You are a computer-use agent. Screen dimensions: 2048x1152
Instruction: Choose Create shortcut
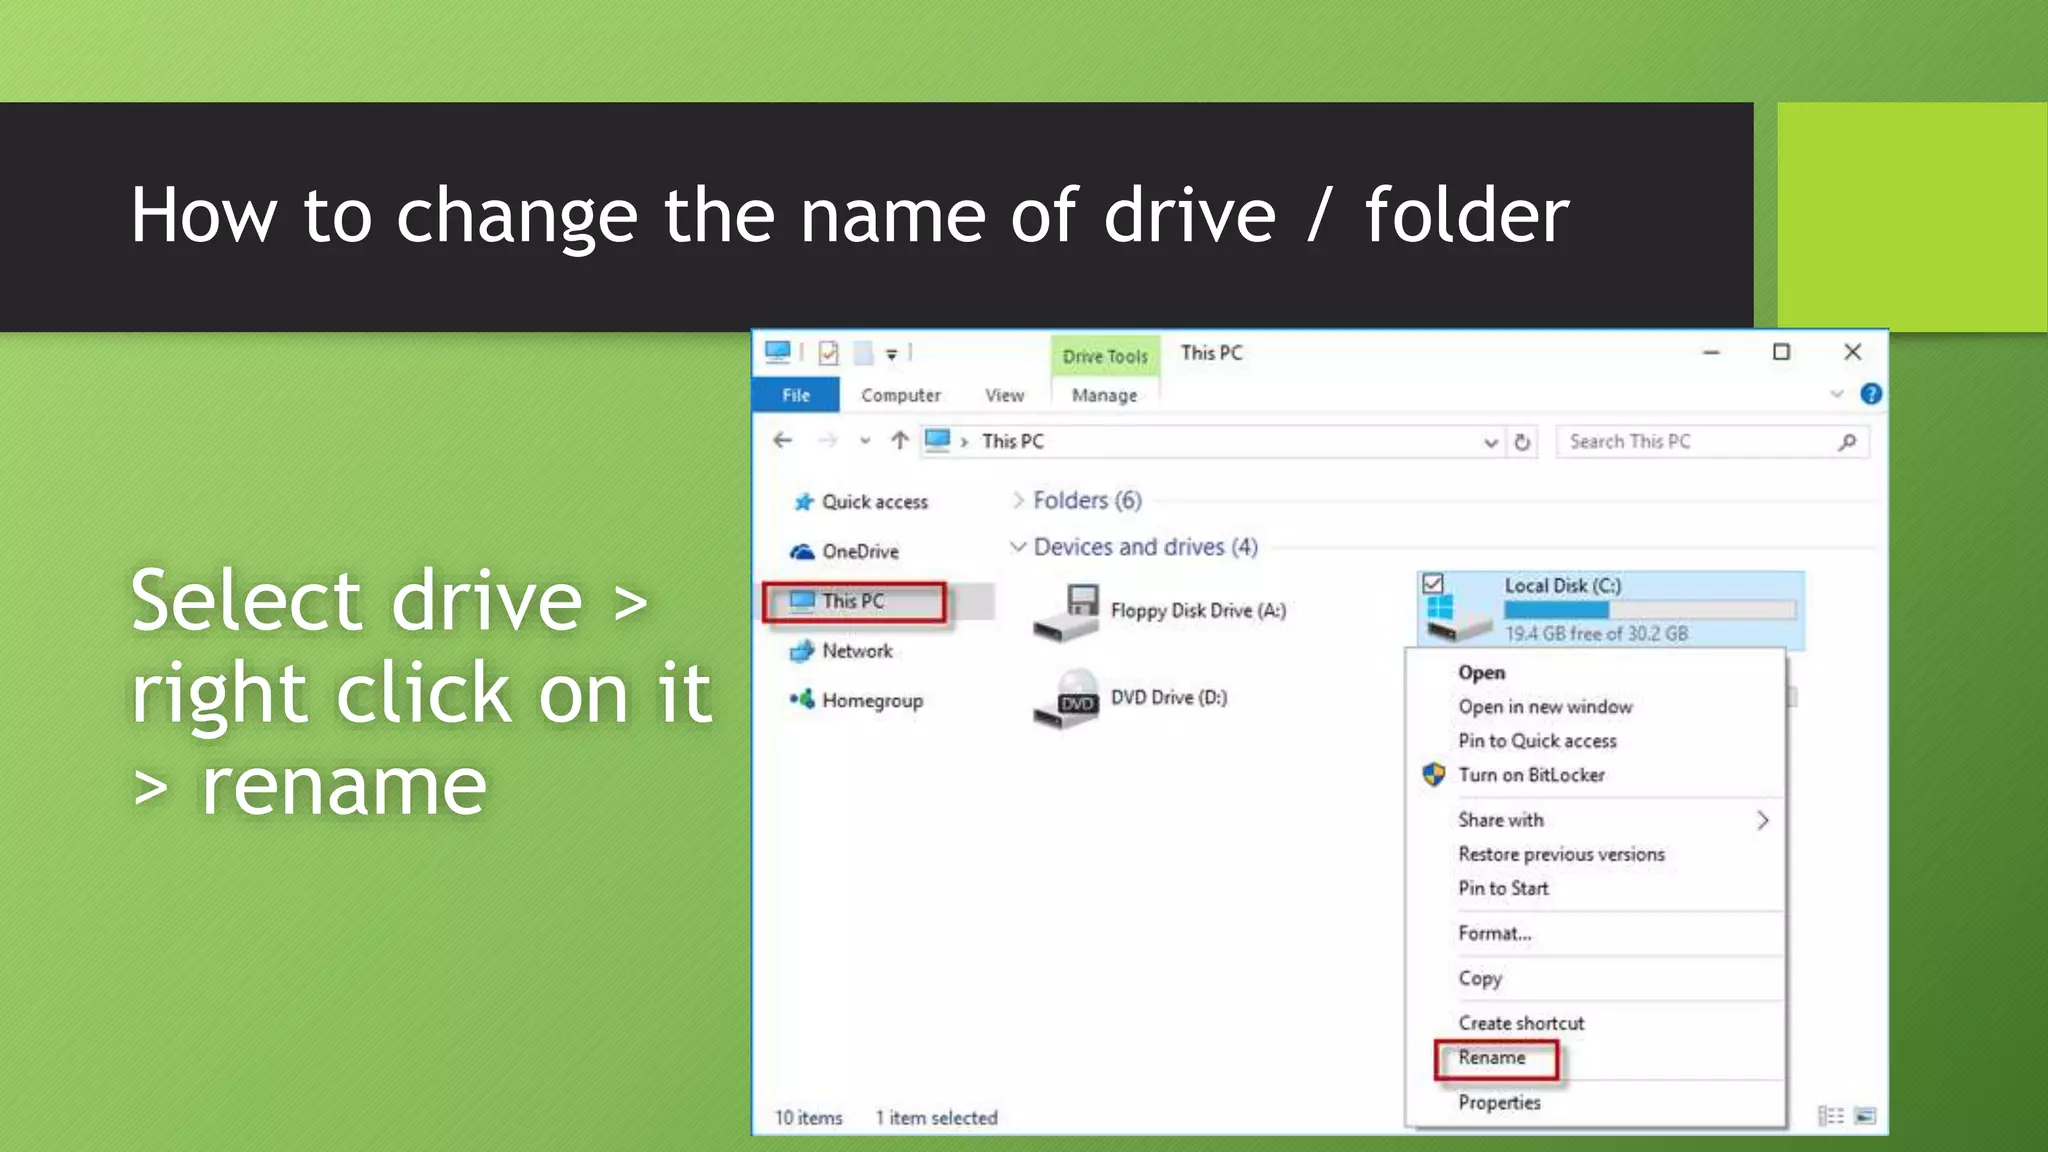1595,1023
